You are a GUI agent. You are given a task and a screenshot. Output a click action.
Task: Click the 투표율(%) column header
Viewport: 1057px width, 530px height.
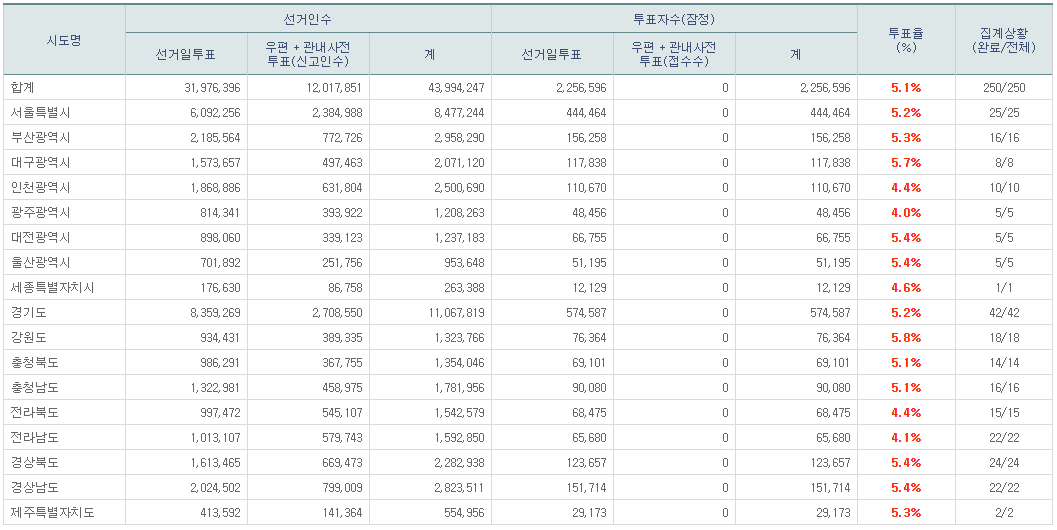coord(906,40)
